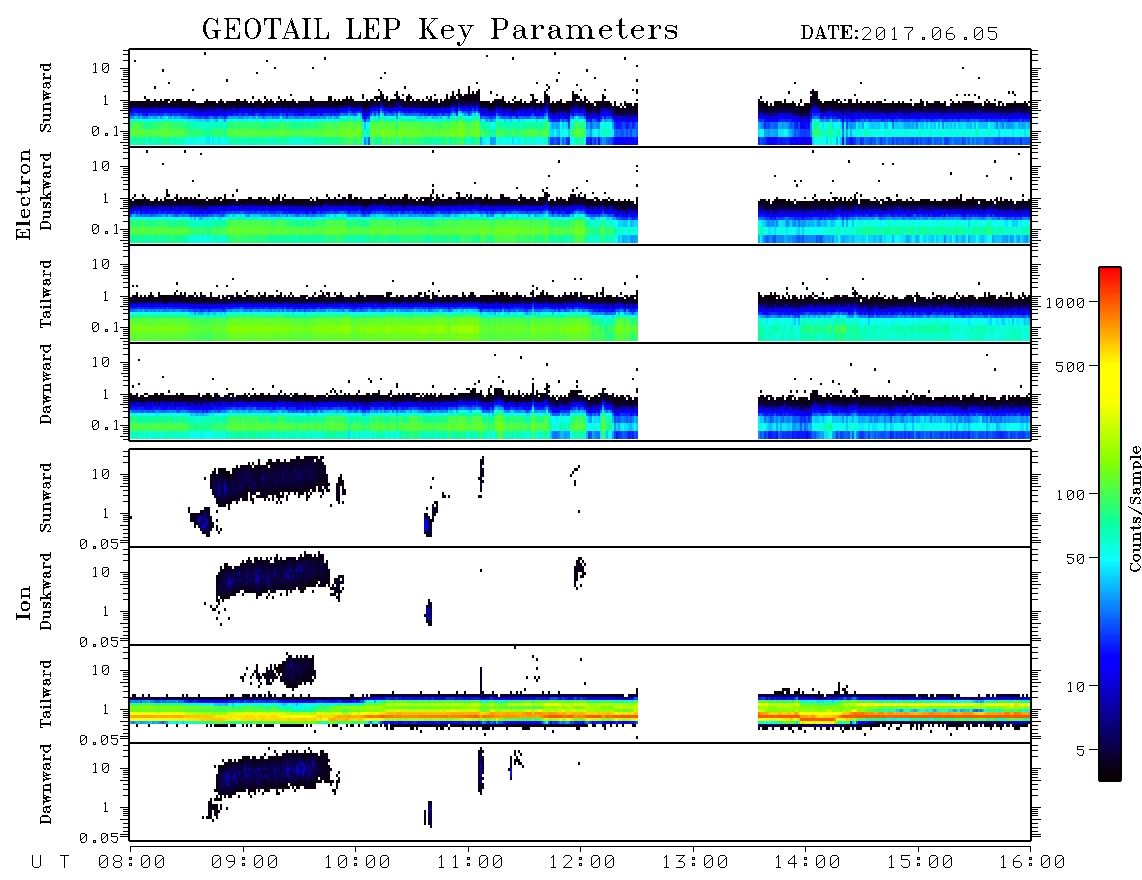
Task: Click the rainbow color scale bar
Action: point(1110,524)
